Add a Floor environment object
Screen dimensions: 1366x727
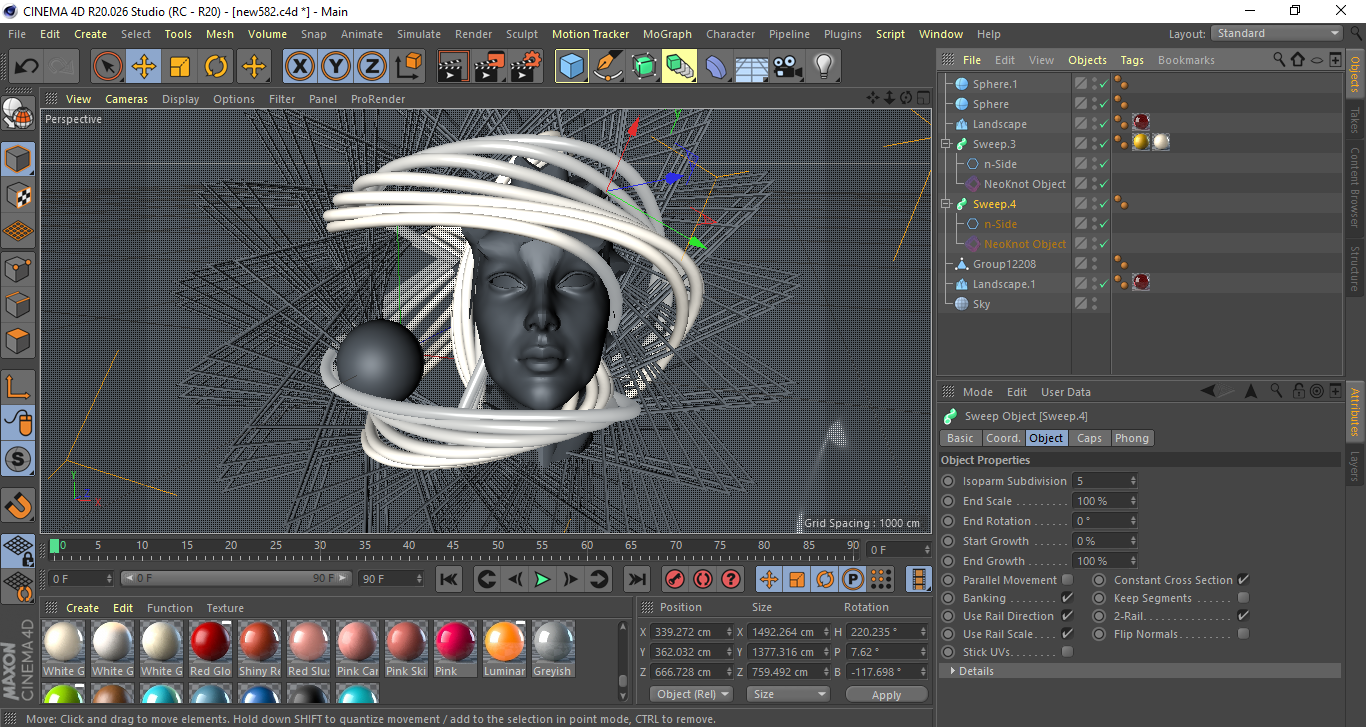(x=752, y=67)
